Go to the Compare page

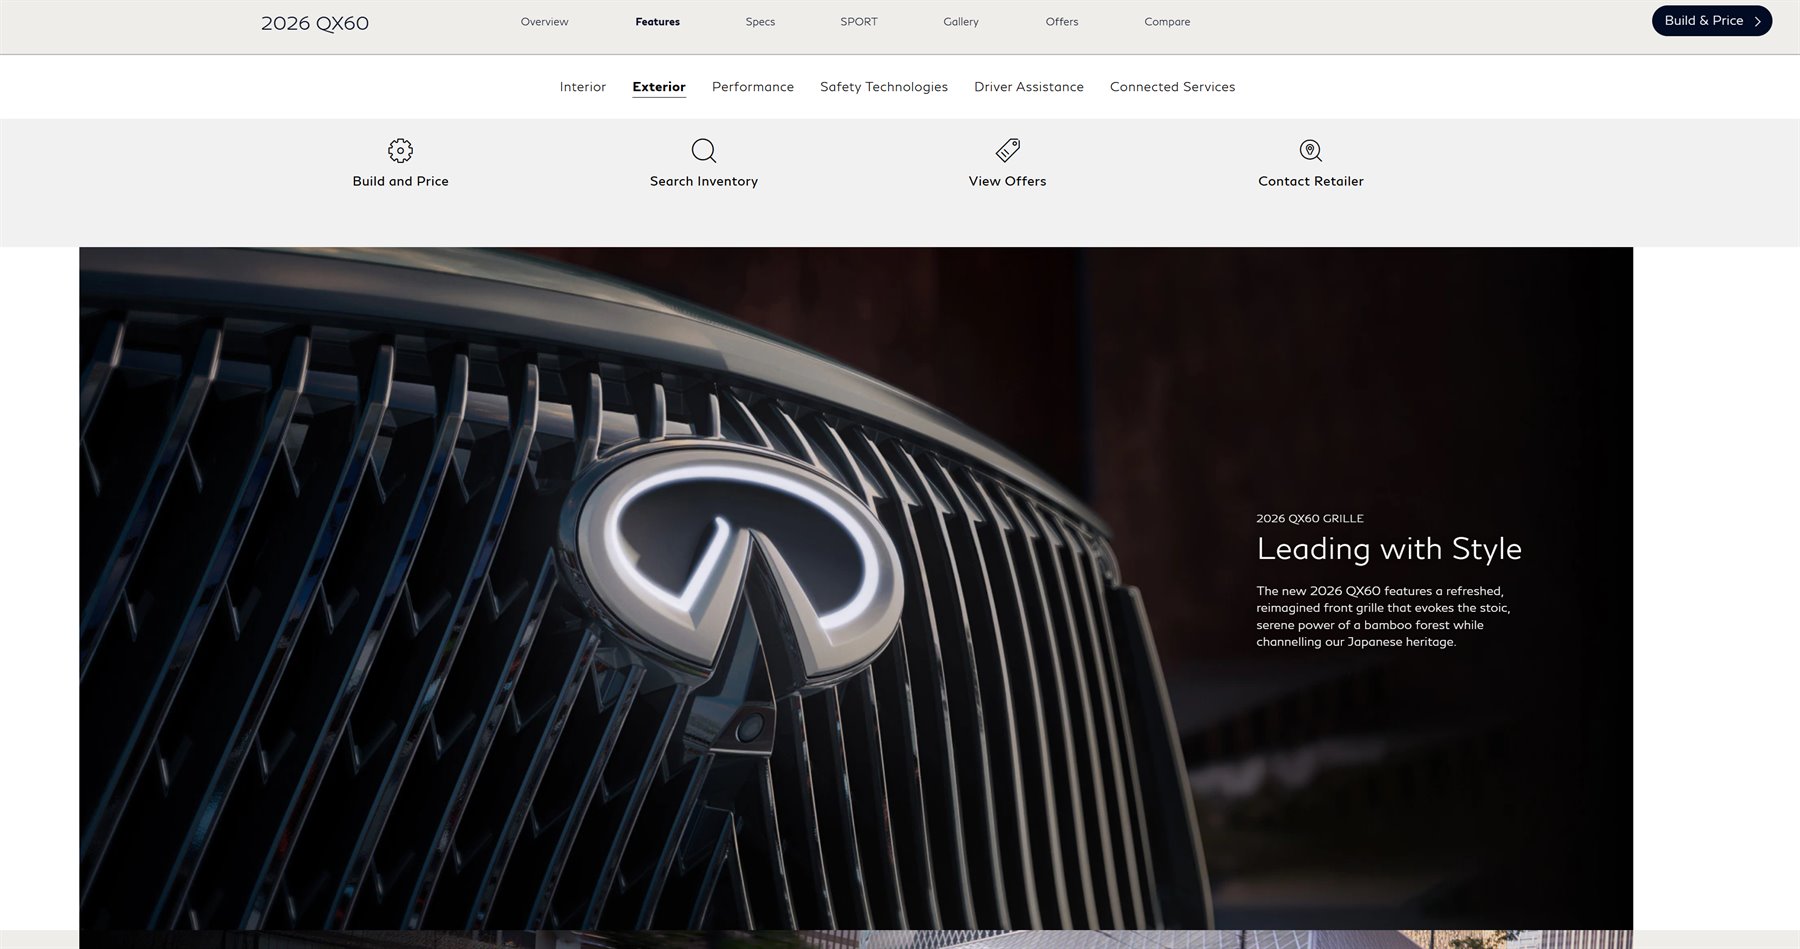[1166, 21]
